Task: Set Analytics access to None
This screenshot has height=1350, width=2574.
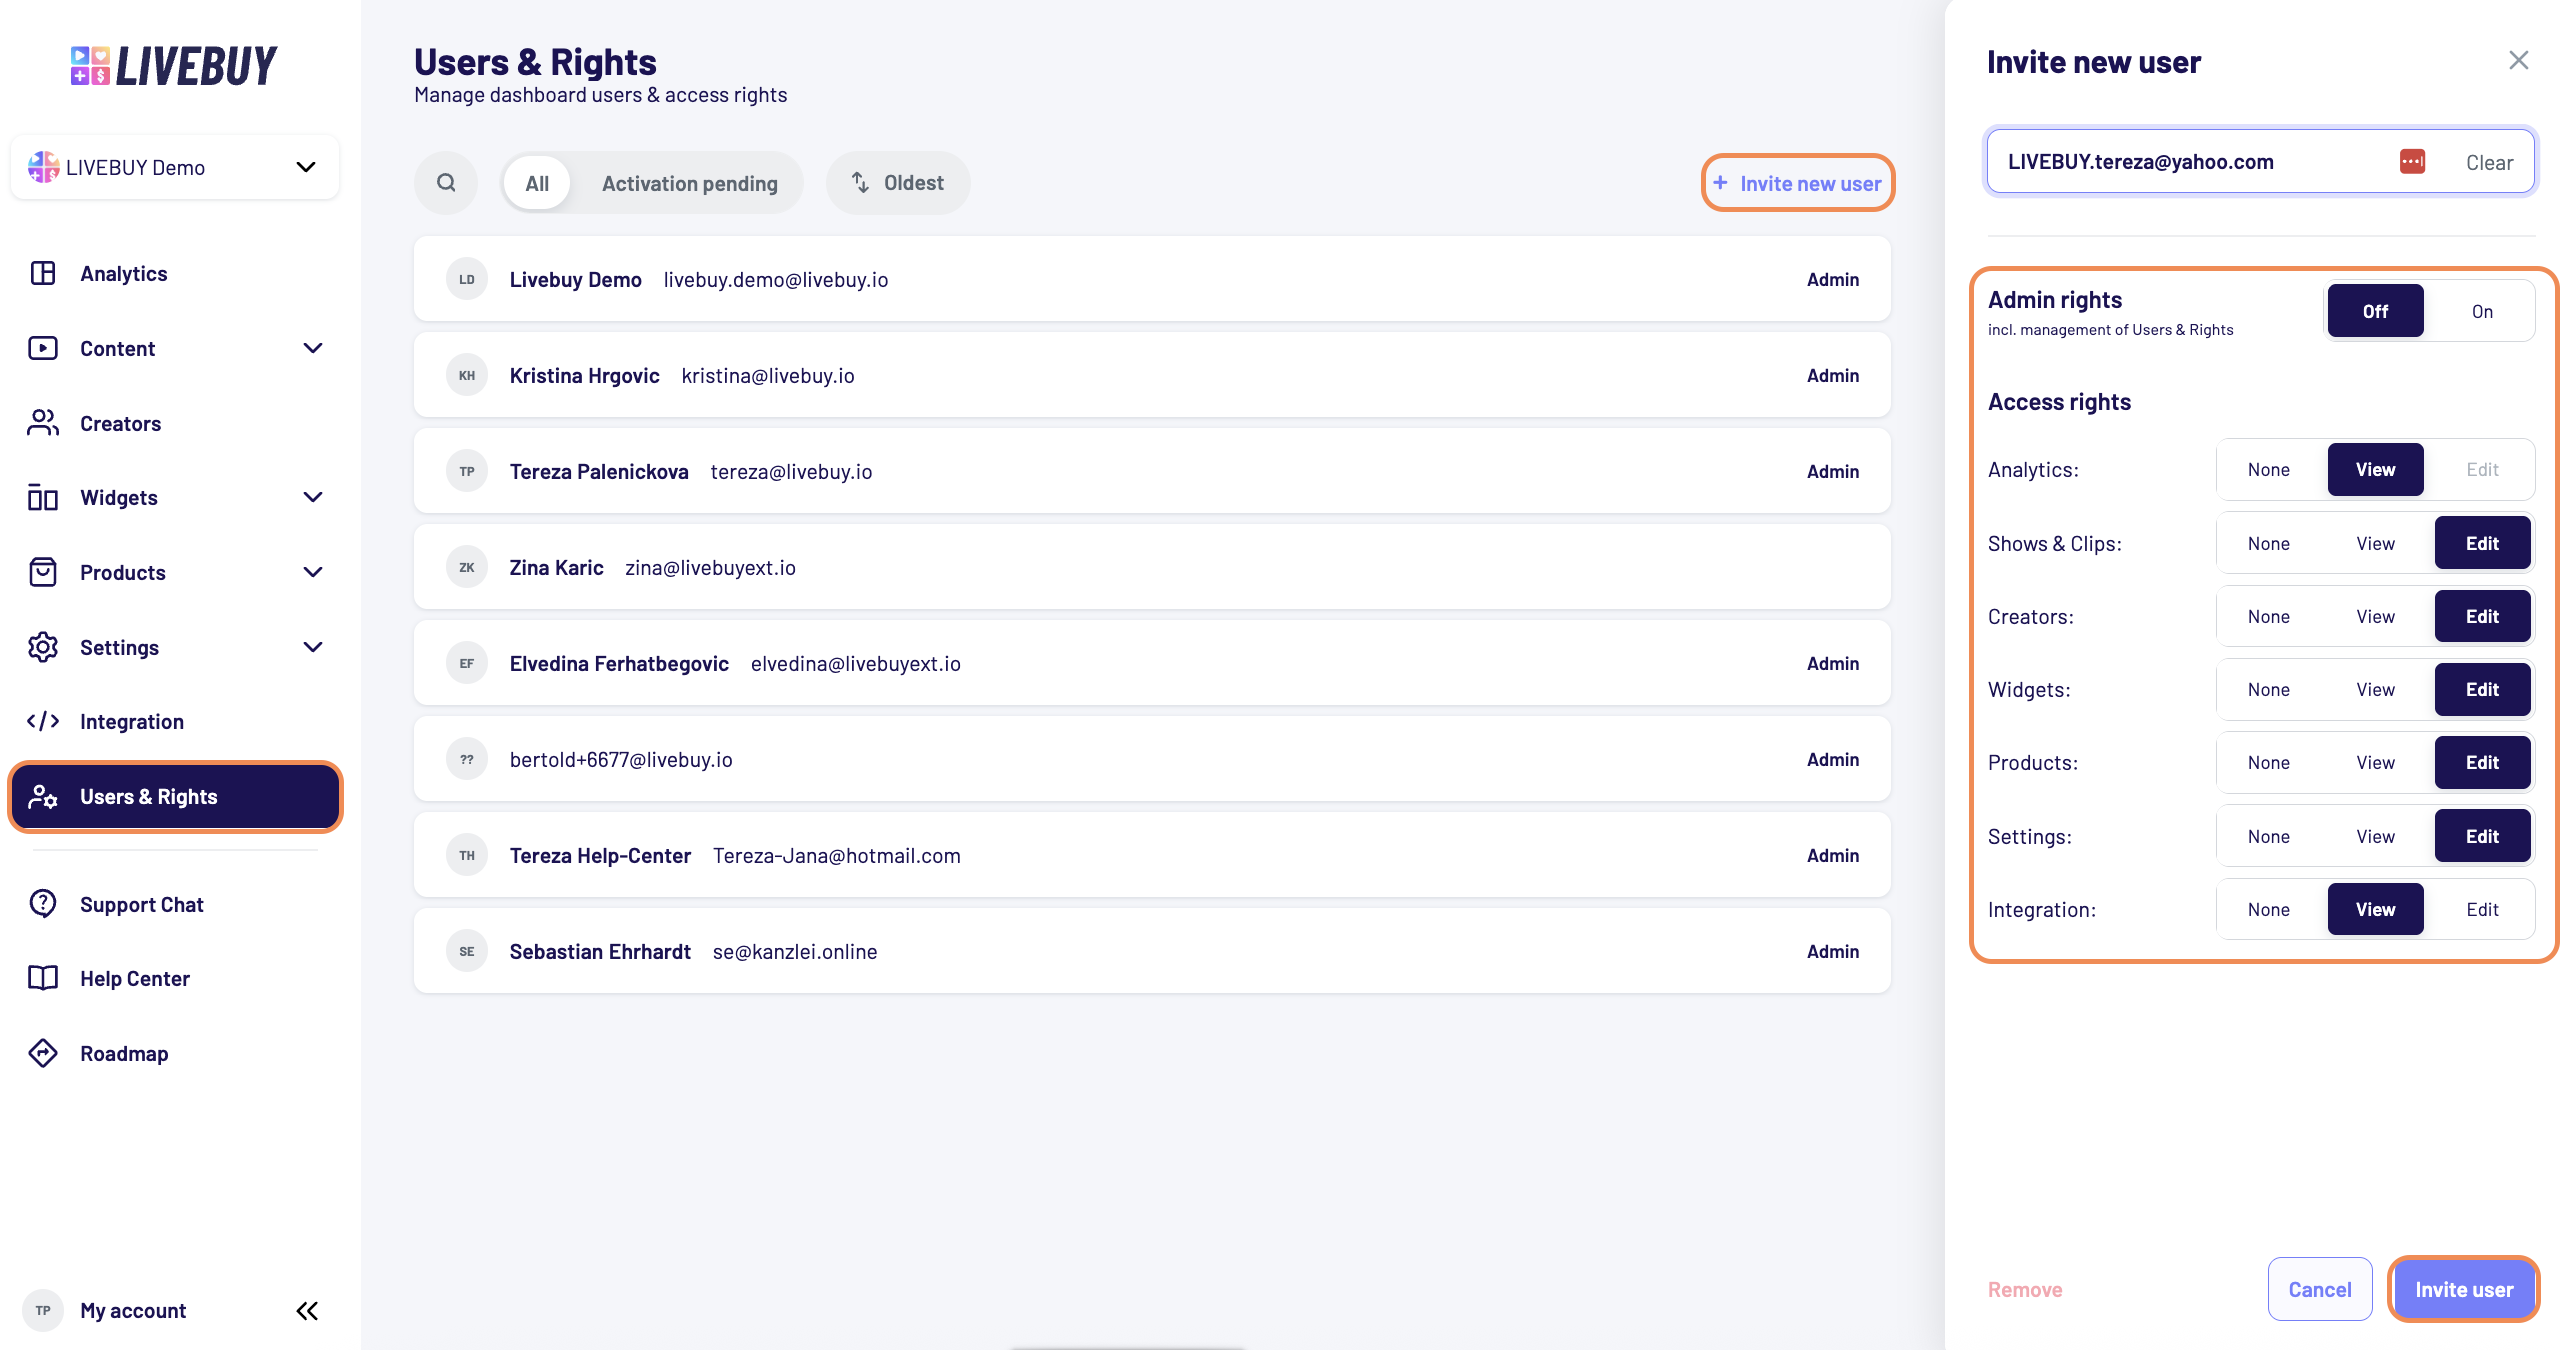Action: (2269, 469)
